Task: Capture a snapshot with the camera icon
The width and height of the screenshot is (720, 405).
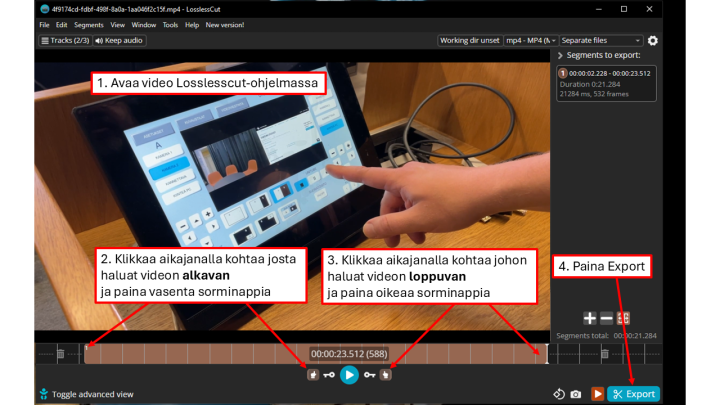Action: (x=575, y=394)
